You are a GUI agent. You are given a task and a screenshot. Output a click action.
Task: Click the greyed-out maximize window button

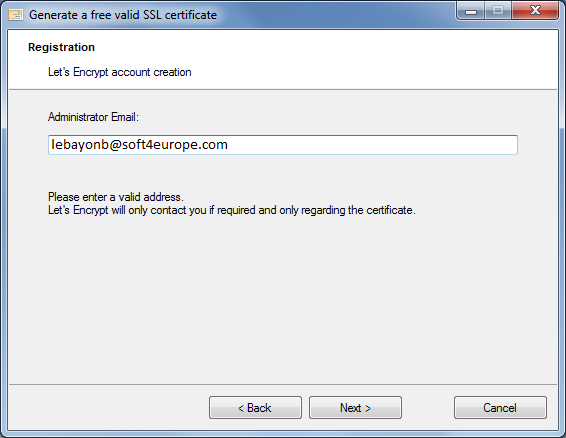[498, 11]
